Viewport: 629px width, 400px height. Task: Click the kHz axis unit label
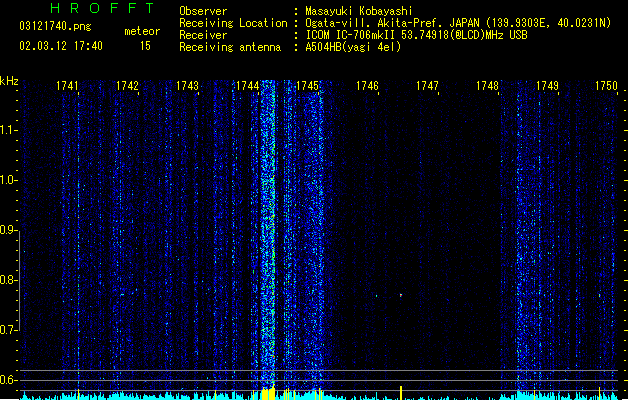(9, 81)
